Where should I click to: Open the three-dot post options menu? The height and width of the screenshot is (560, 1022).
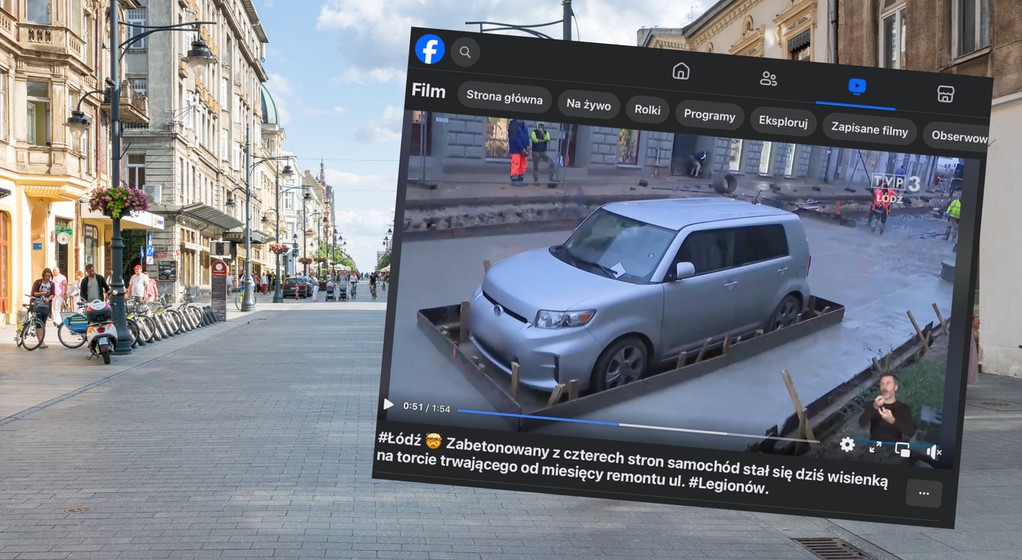point(923,493)
